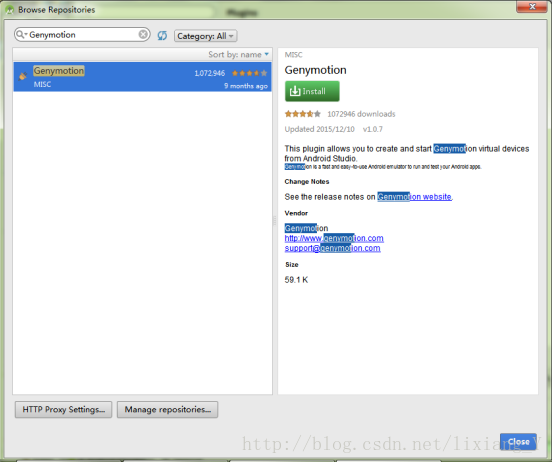Click the Genymotion title in the details panel
552x462 pixels.
(315, 70)
